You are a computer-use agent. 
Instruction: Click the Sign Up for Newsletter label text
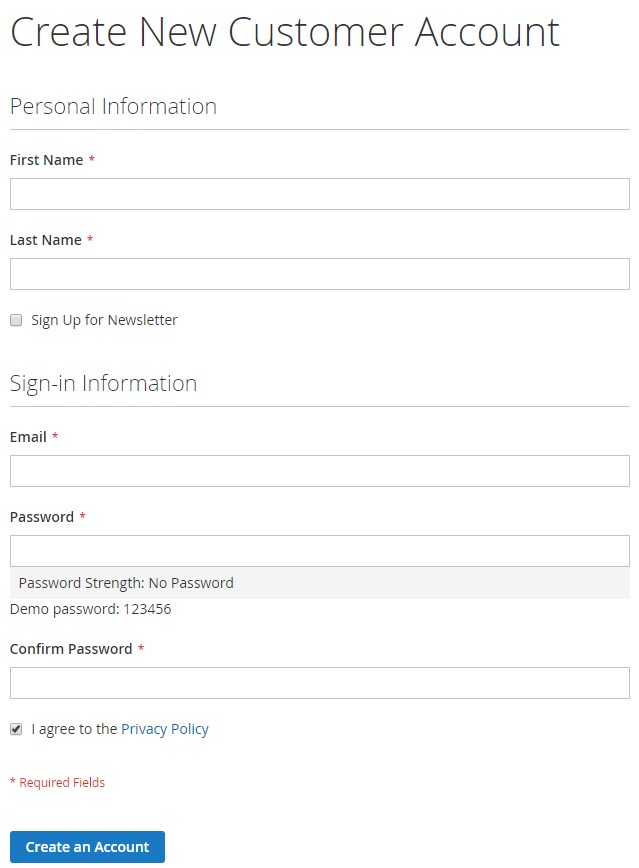click(104, 320)
